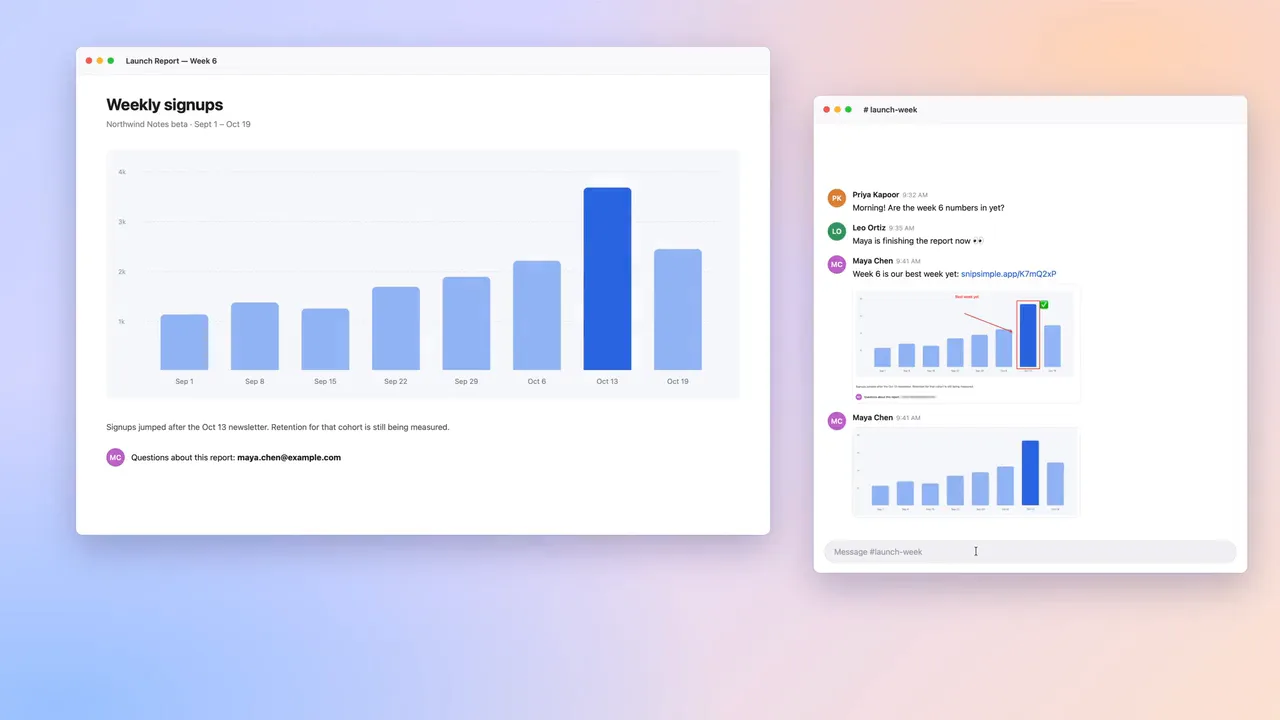Click the "Signups jumped after the Oct 13 newsletter" caption
This screenshot has height=720, width=1280.
click(x=278, y=427)
